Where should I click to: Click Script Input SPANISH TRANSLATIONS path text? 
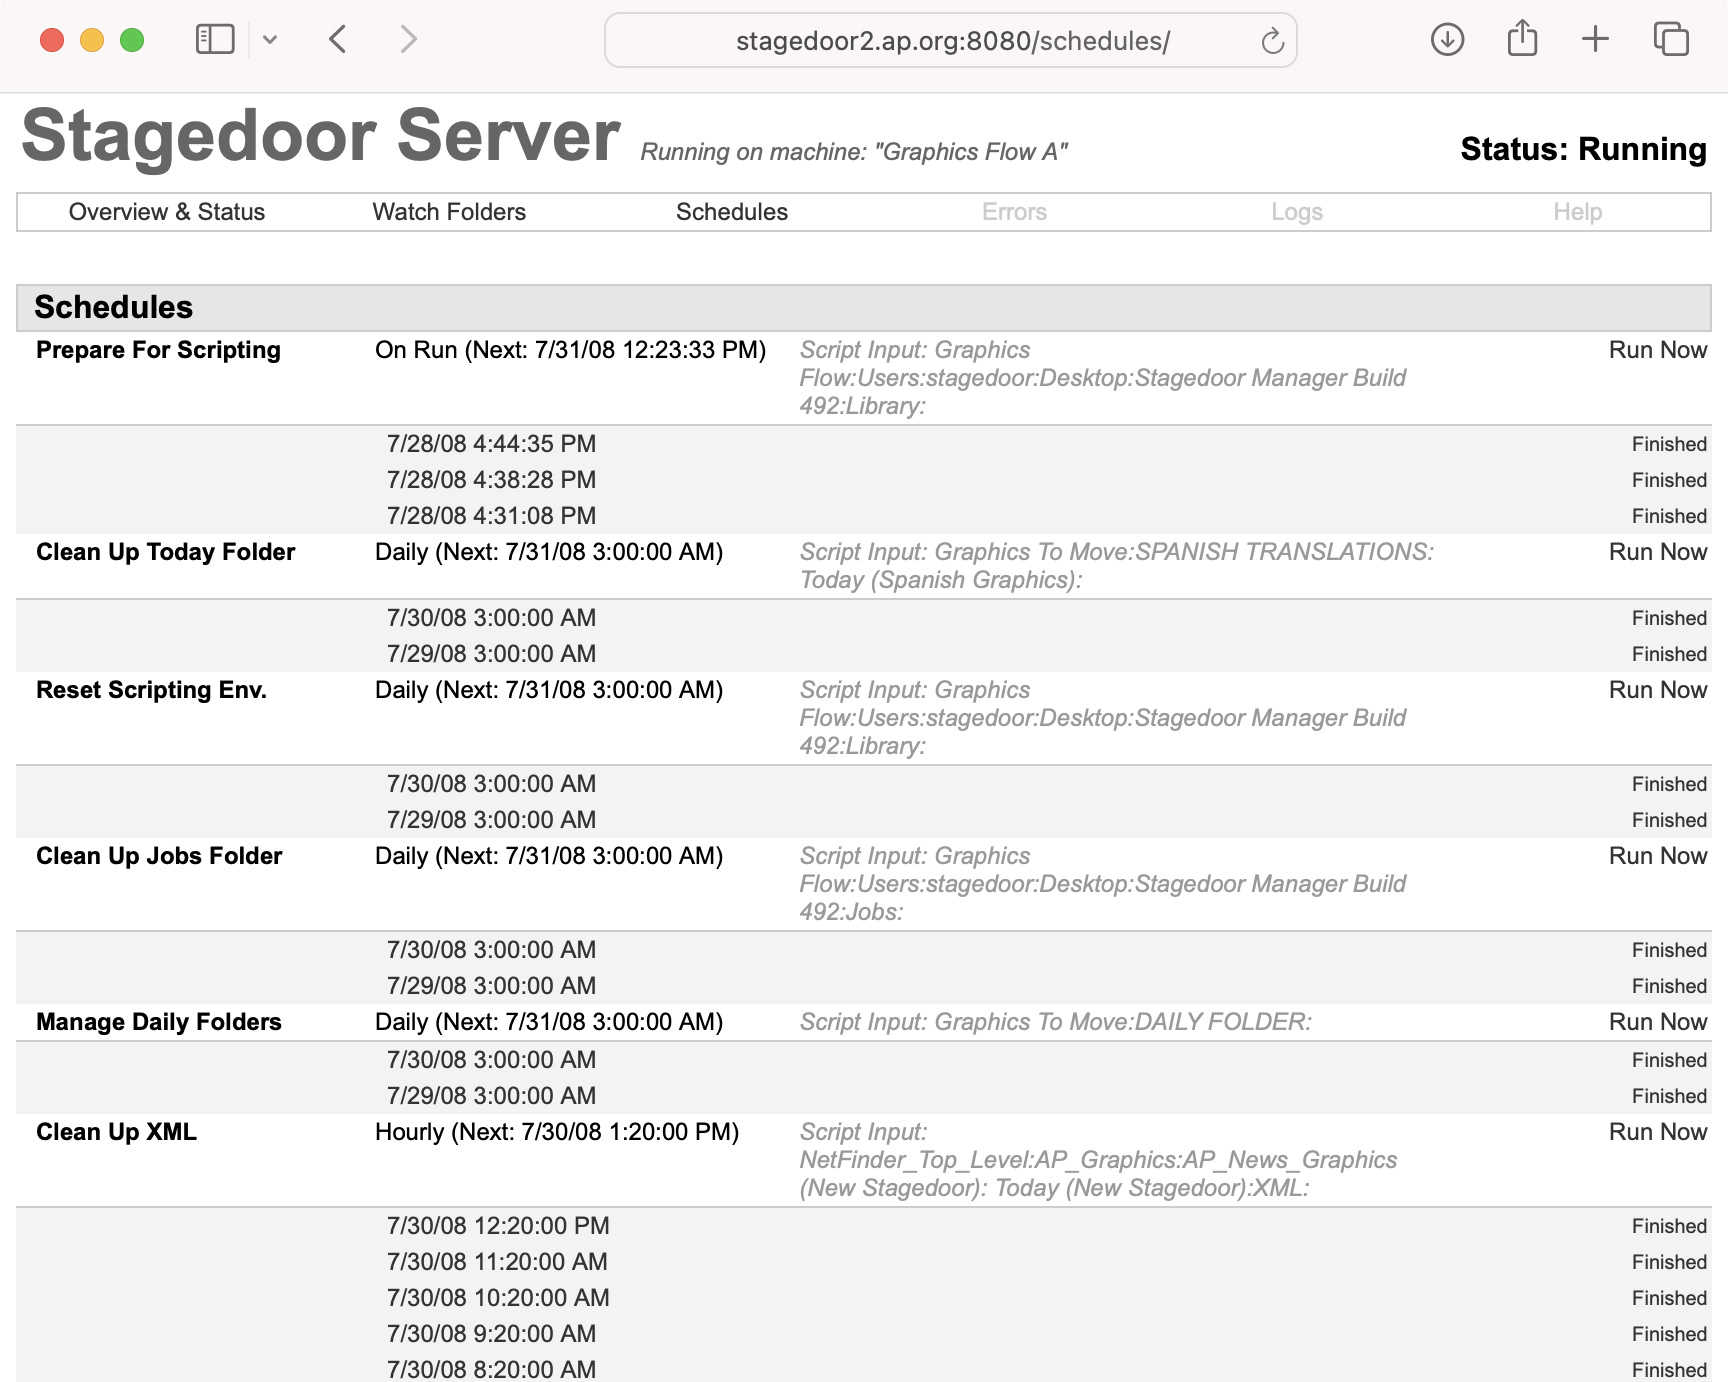pyautogui.click(x=1116, y=566)
